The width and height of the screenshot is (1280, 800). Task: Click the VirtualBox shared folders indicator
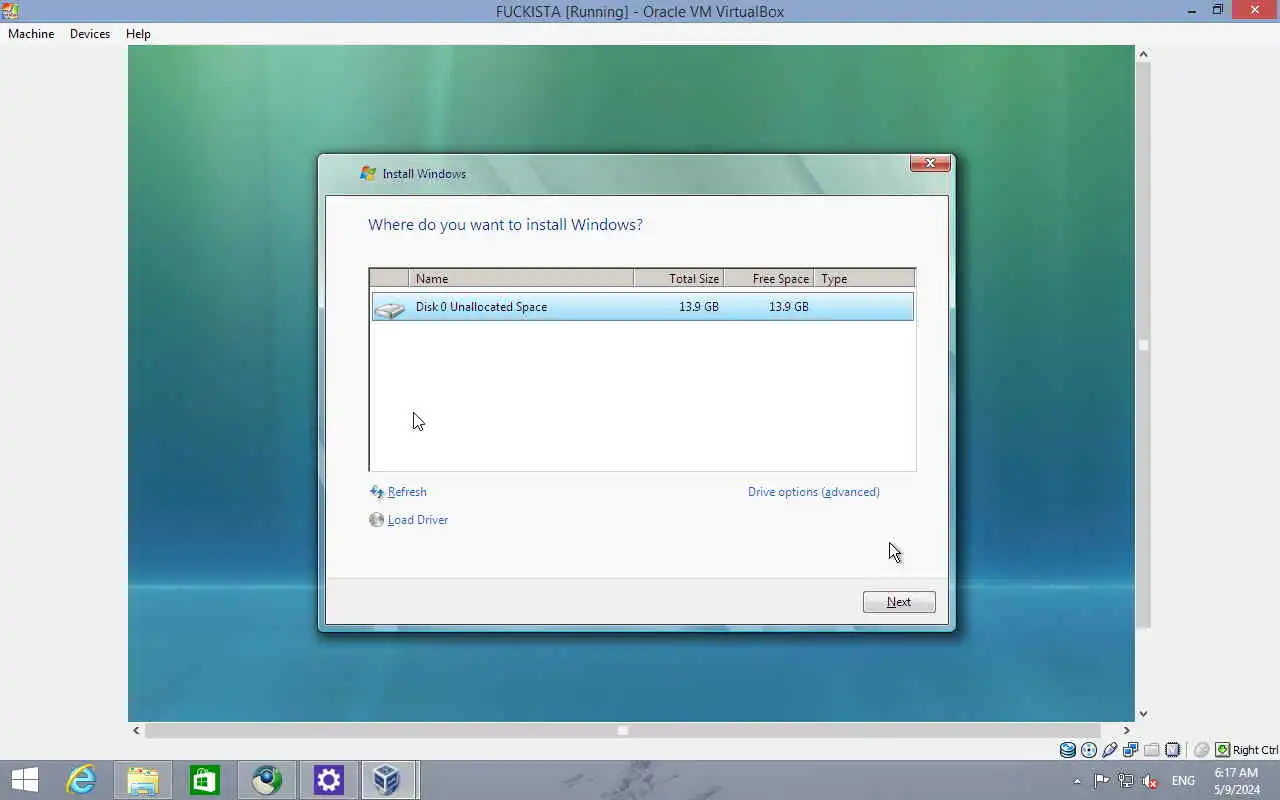pos(1152,750)
